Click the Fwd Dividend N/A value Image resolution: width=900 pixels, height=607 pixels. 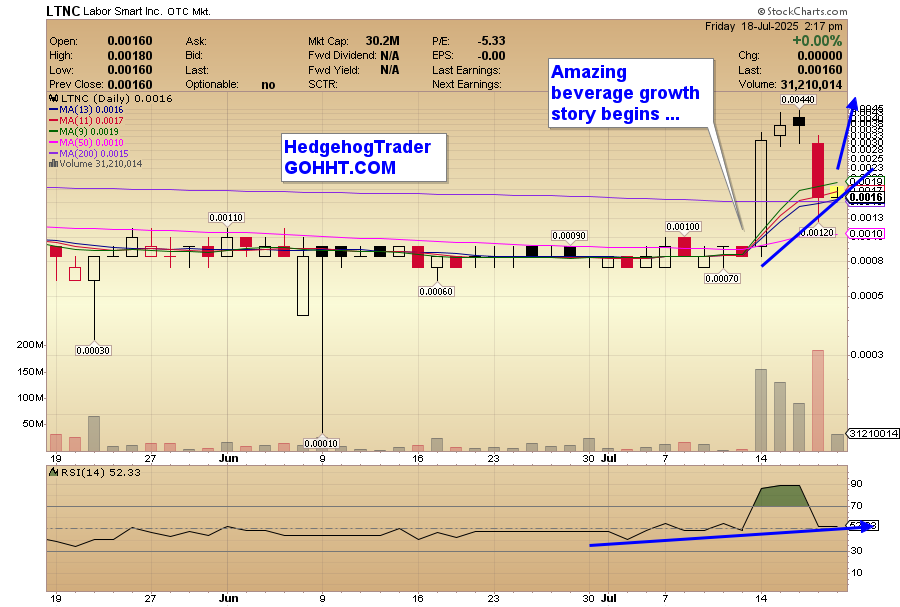coord(390,56)
